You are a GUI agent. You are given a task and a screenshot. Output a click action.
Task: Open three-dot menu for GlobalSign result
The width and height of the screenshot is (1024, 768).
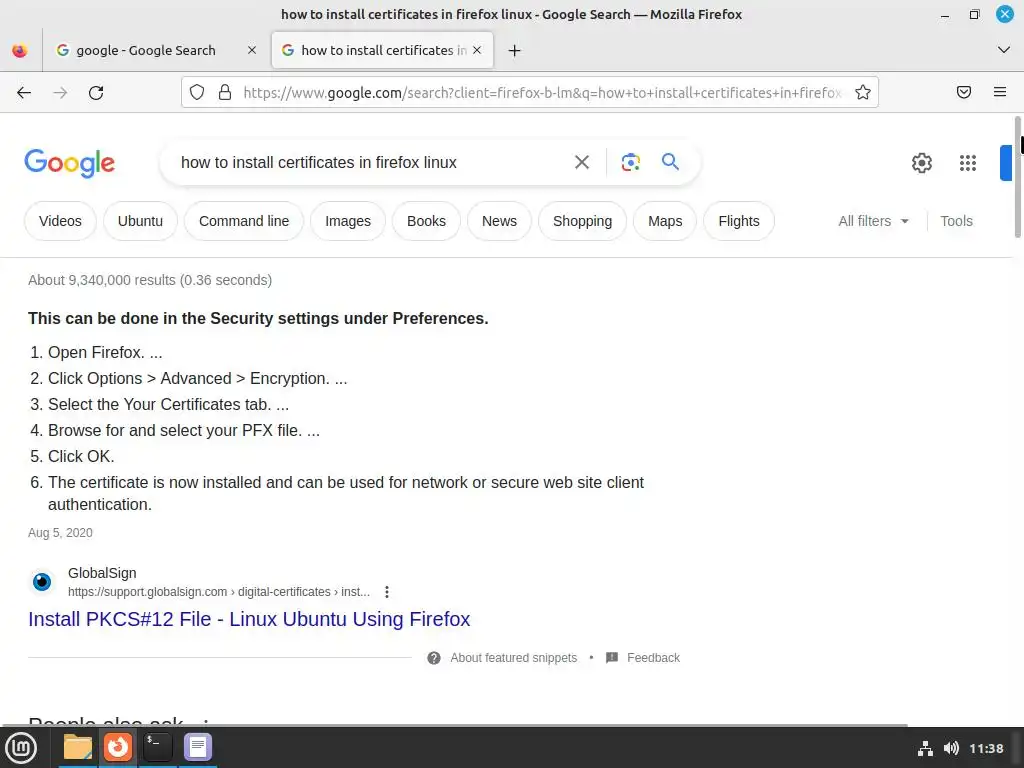pyautogui.click(x=387, y=592)
